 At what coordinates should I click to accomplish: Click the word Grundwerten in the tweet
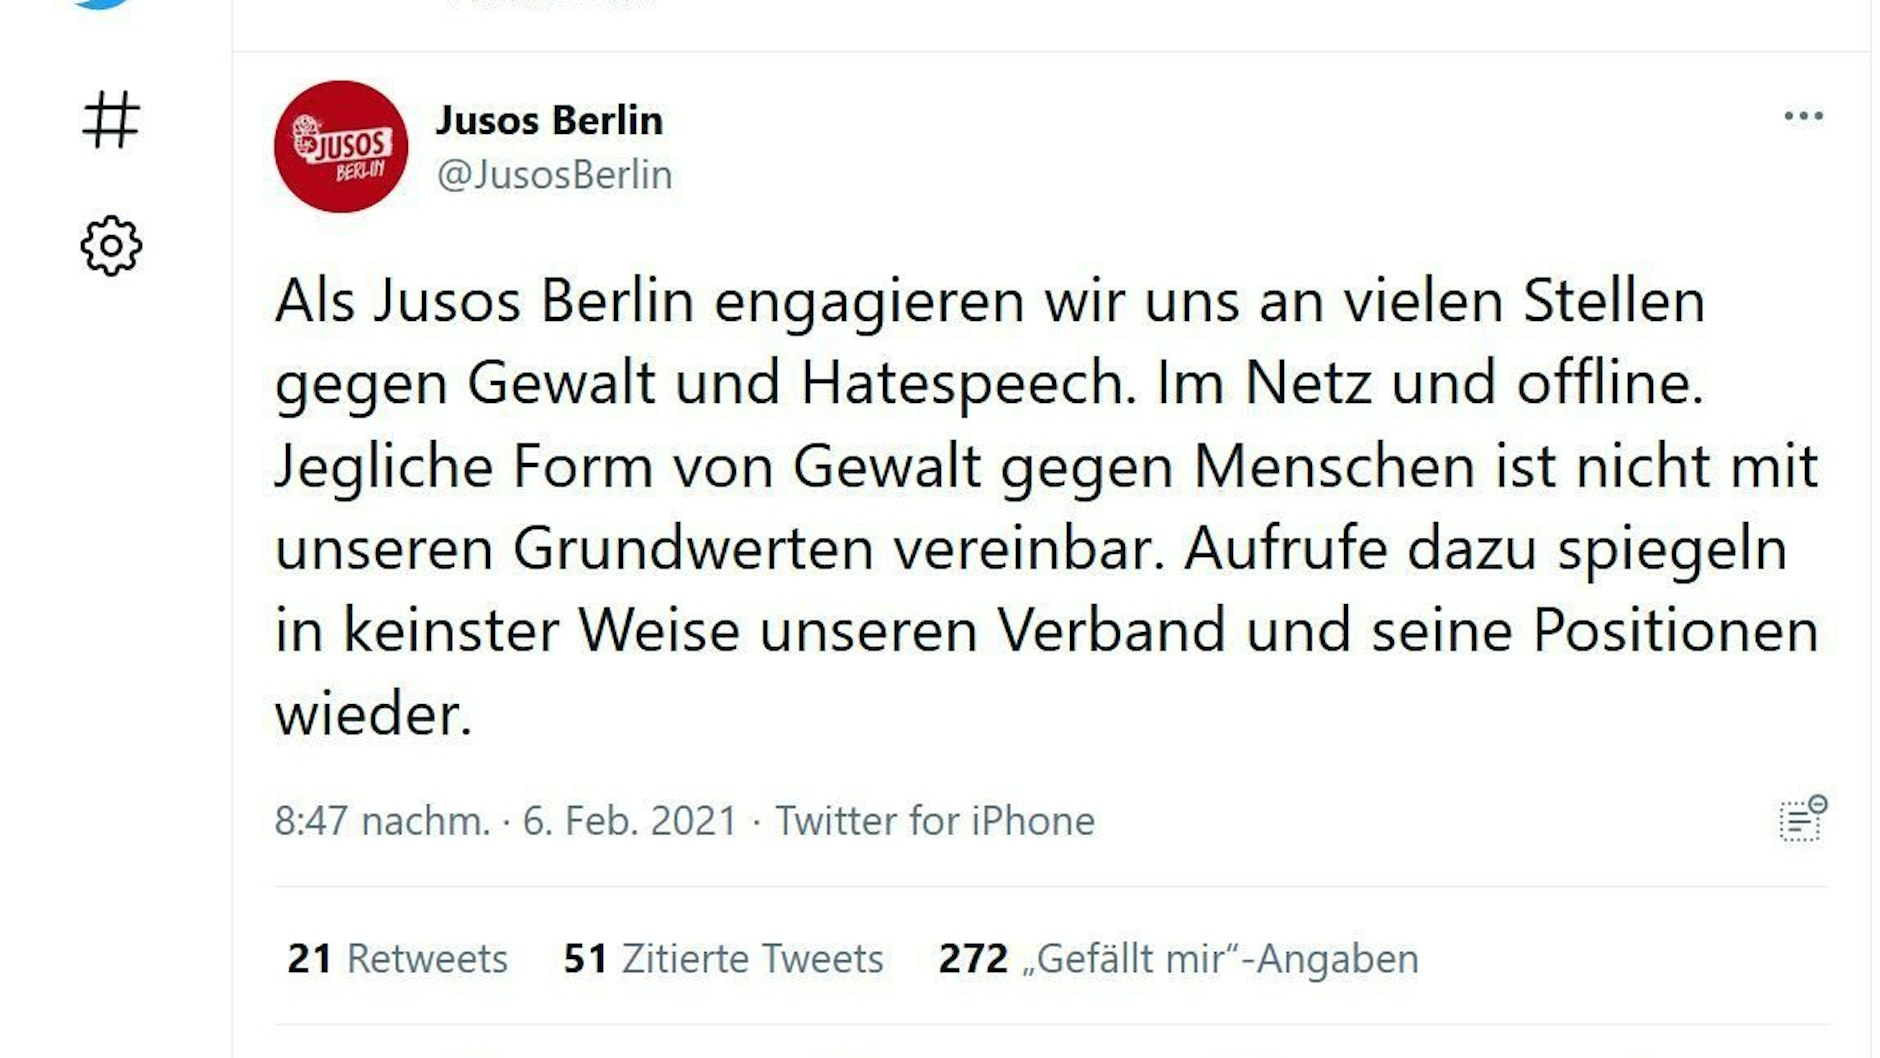tap(693, 548)
